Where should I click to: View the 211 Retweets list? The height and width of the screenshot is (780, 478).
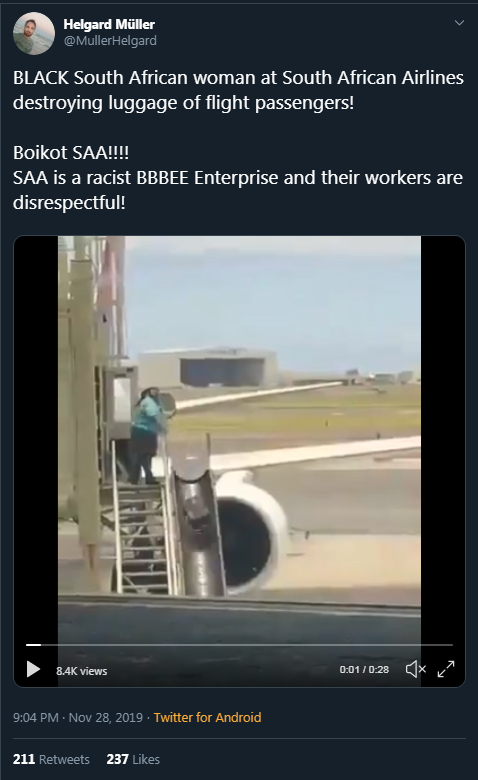tap(51, 759)
